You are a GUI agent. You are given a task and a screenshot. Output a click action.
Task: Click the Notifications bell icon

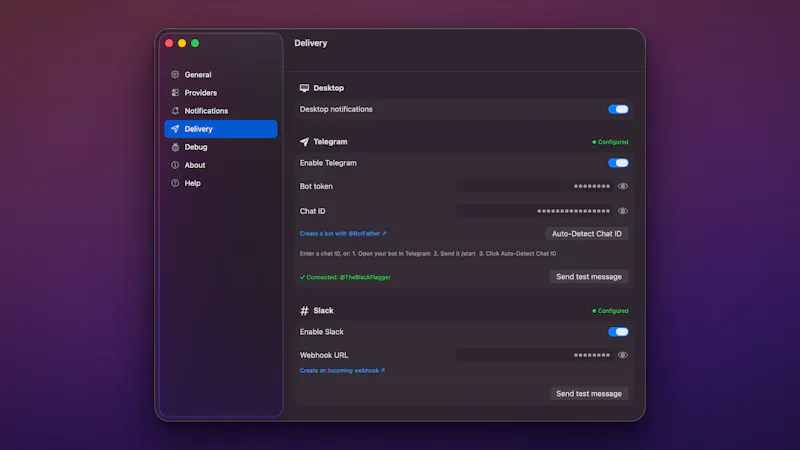[x=175, y=111]
